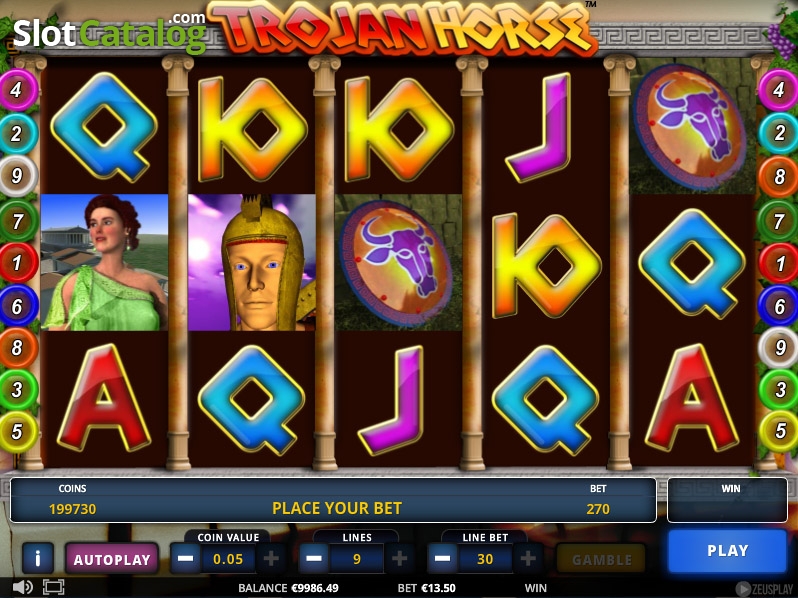798x598 pixels.
Task: Increase number of lines with plus
Action: [x=400, y=559]
